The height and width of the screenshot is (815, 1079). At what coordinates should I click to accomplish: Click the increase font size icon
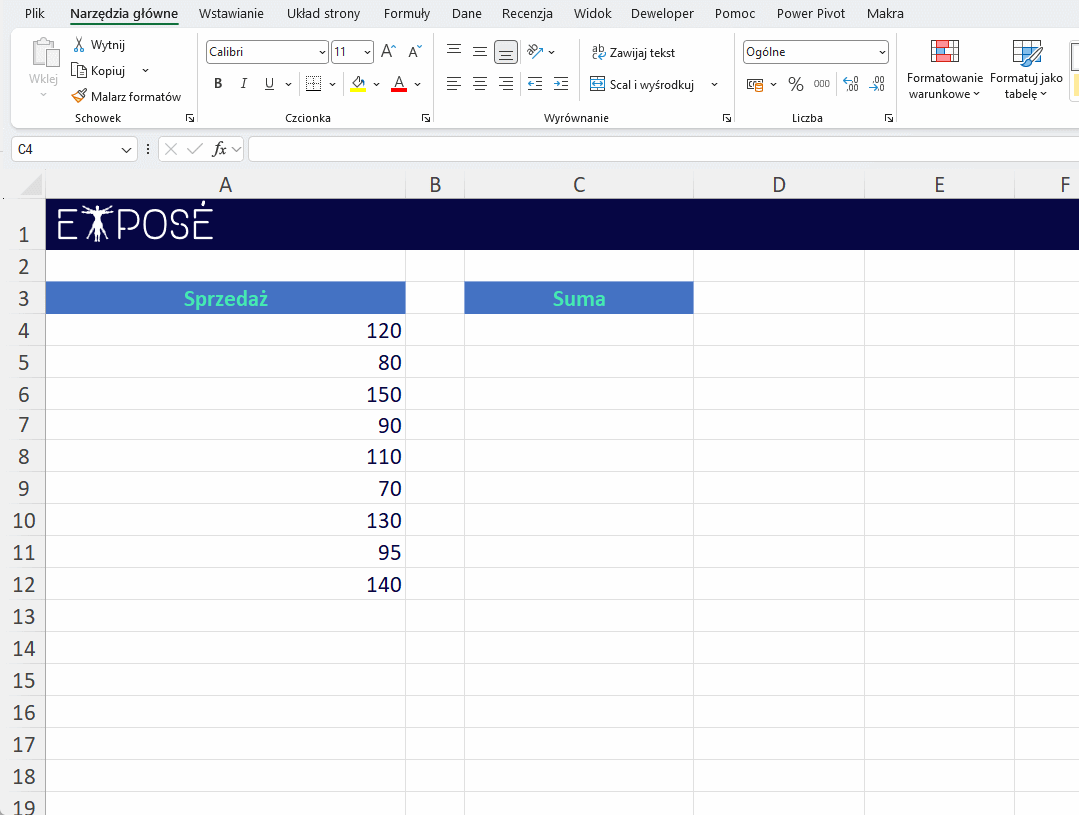(x=389, y=52)
